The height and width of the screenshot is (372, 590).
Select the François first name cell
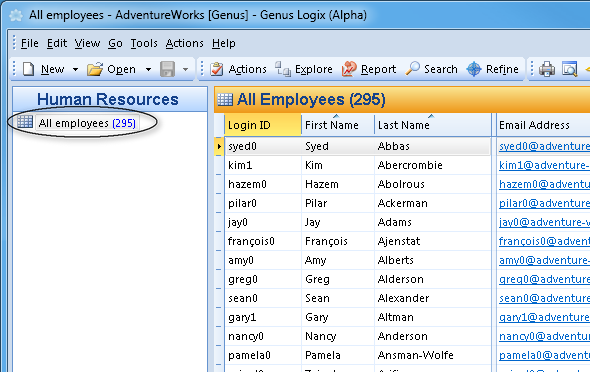(x=338, y=241)
